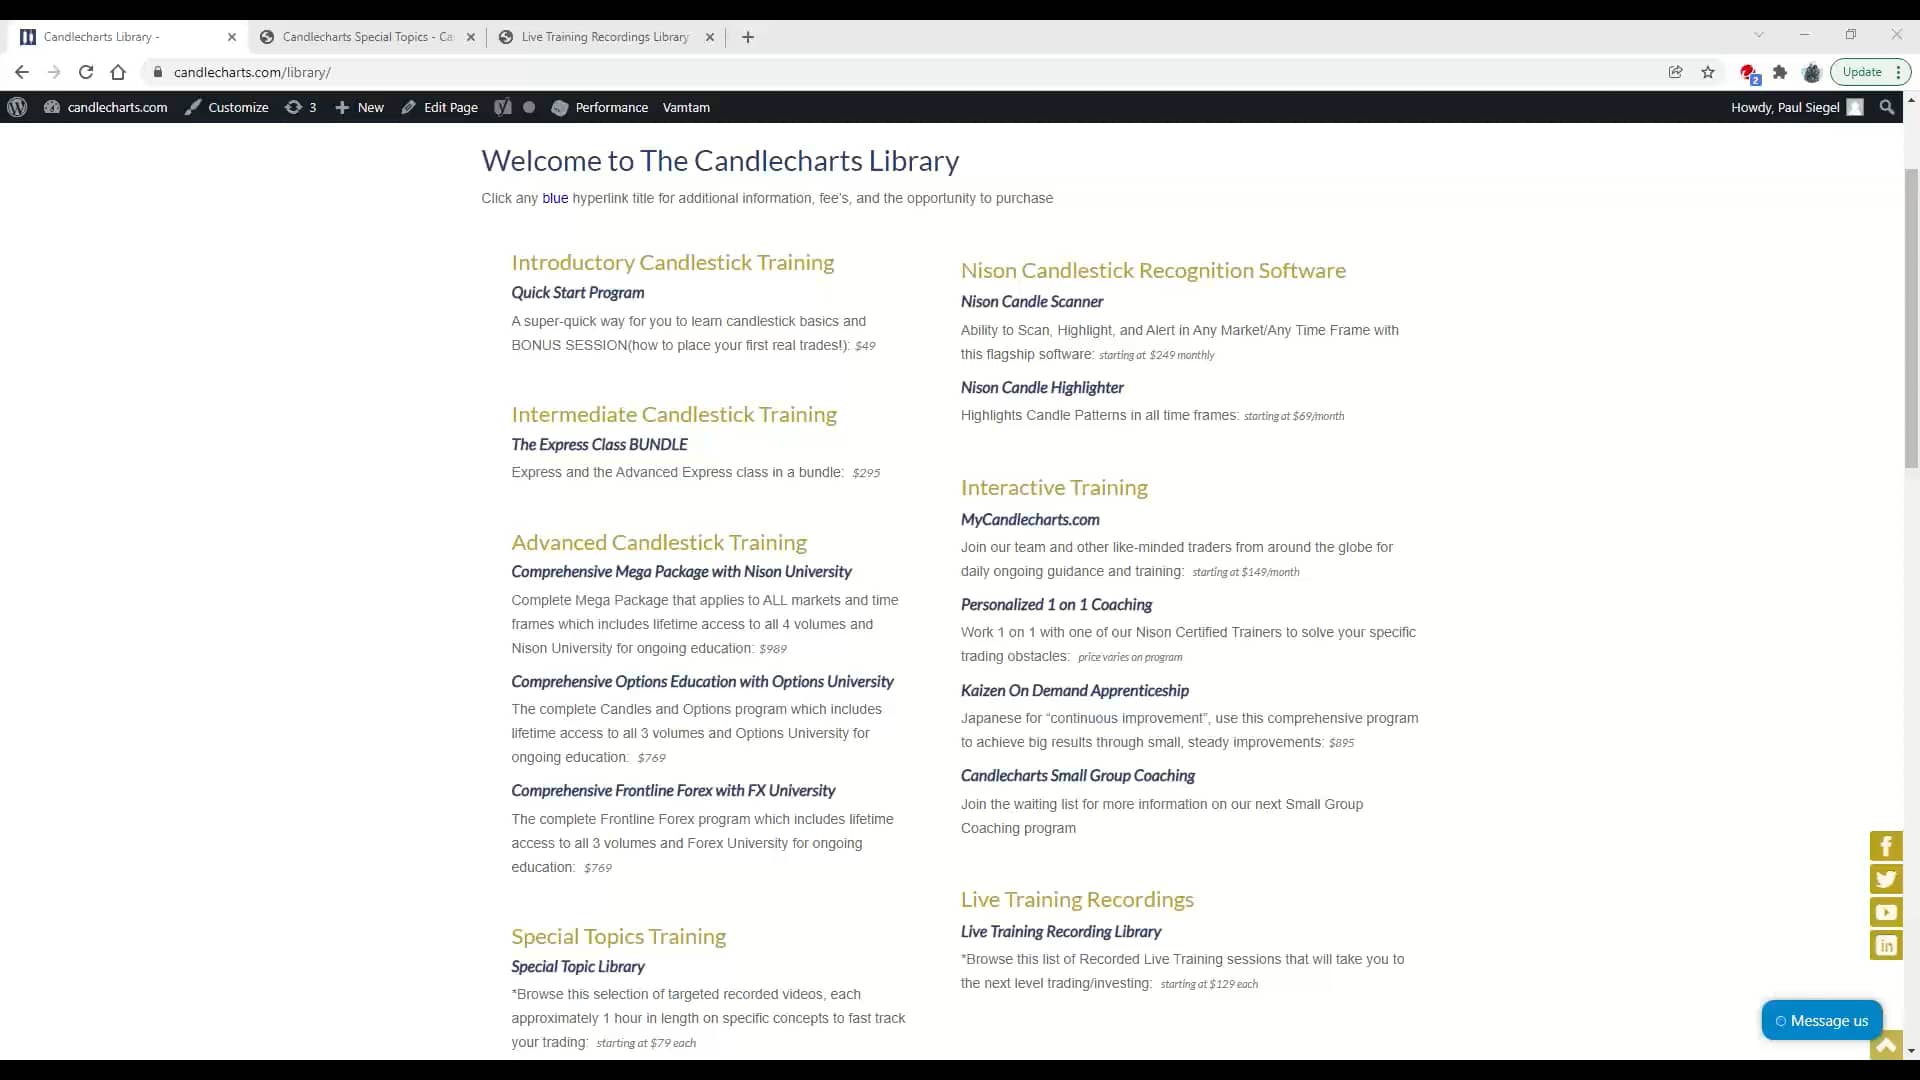Open the MyCandlecharts.com link
The height and width of the screenshot is (1080, 1920).
point(1030,519)
